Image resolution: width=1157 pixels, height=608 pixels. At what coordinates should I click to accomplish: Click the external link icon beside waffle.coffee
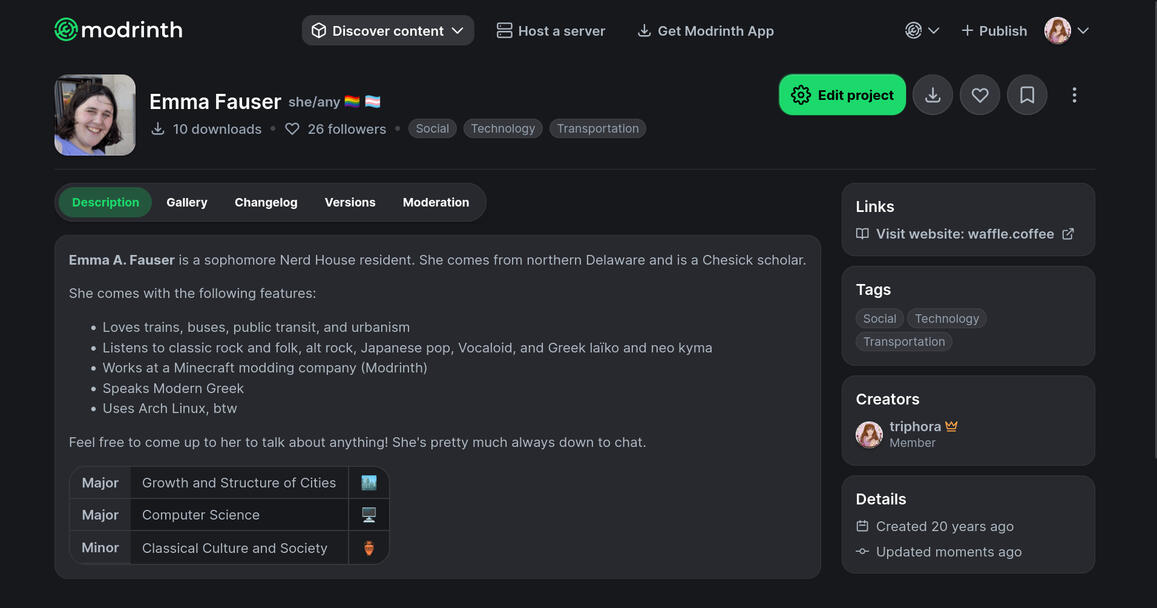[1068, 234]
